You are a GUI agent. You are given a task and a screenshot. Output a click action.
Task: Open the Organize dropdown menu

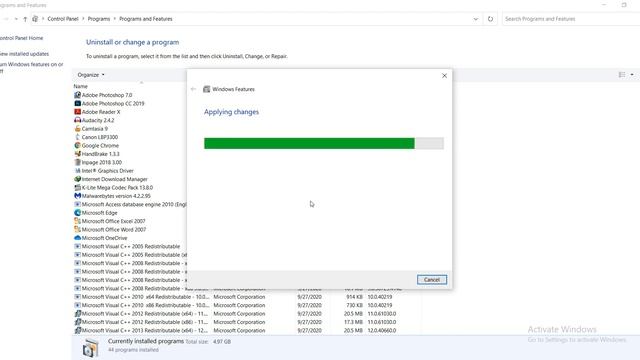(91, 75)
